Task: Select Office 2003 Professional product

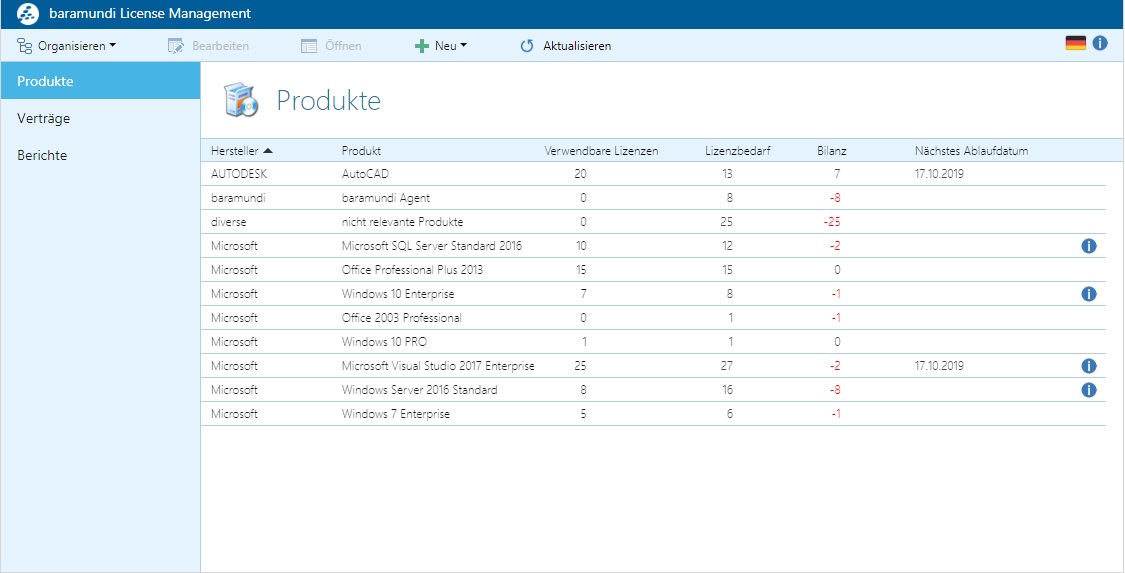Action: [401, 318]
